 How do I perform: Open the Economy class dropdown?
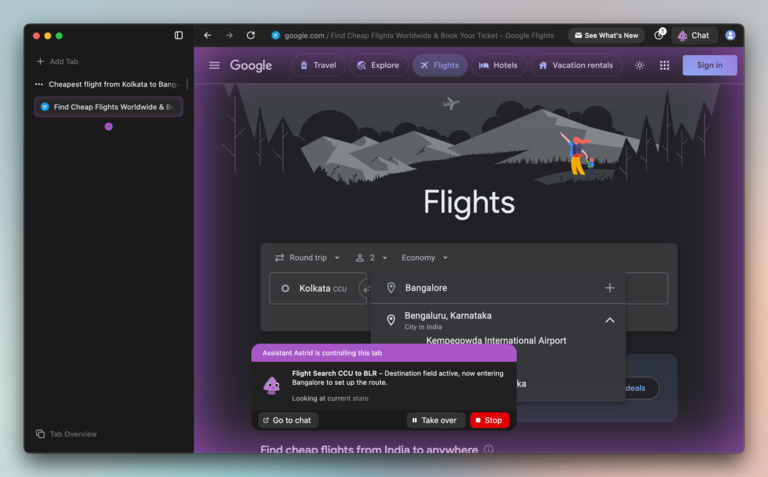pos(424,258)
